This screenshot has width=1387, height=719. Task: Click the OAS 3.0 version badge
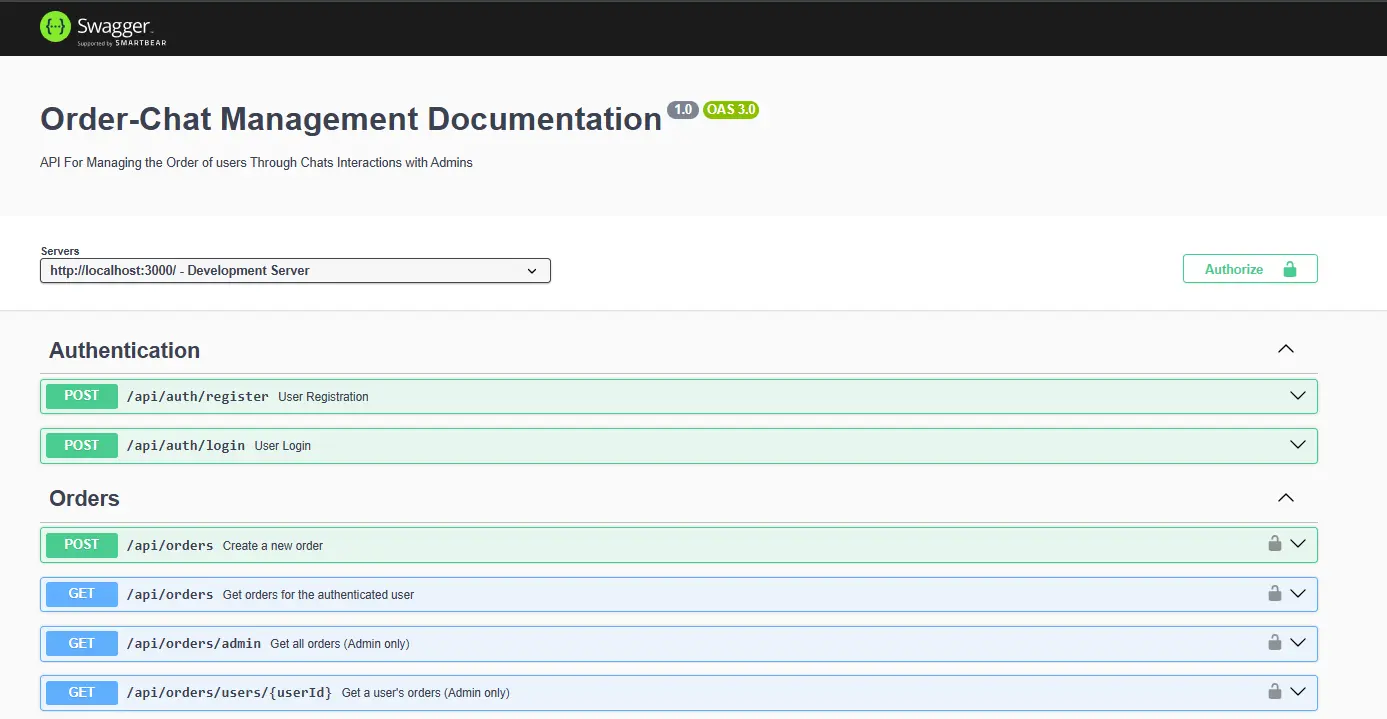click(x=730, y=110)
